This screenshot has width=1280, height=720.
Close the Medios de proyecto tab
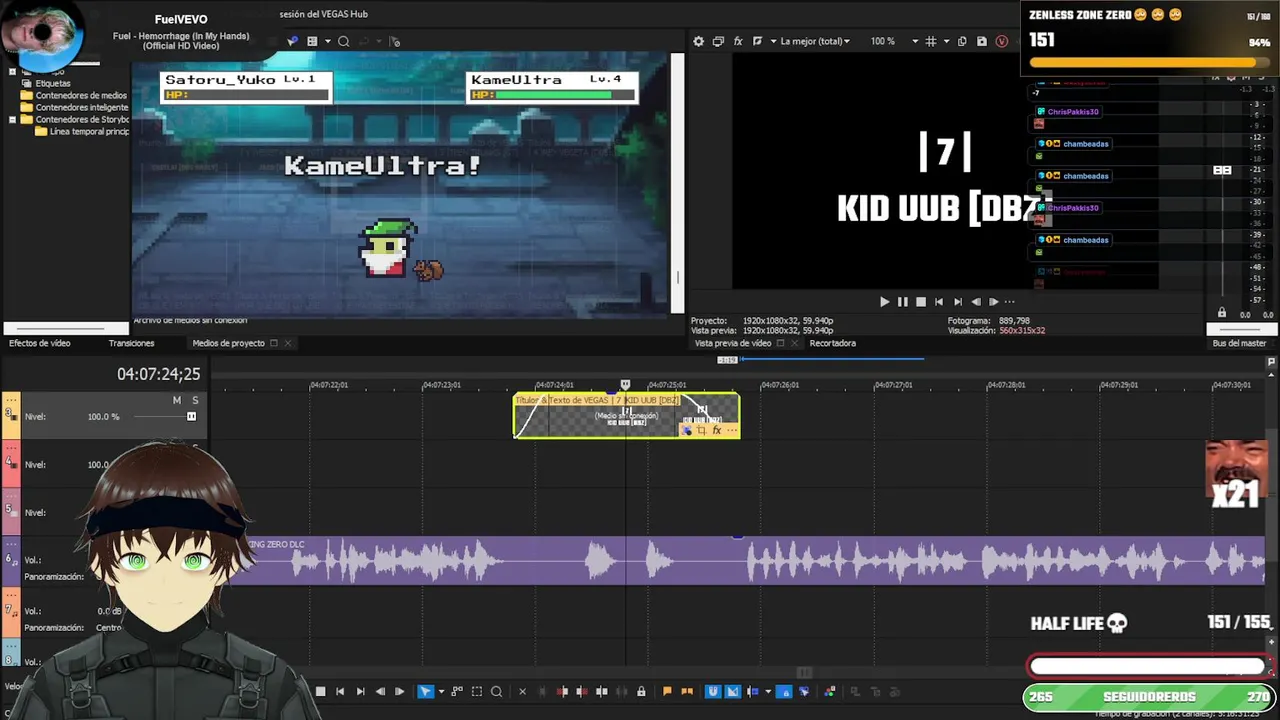click(x=287, y=343)
